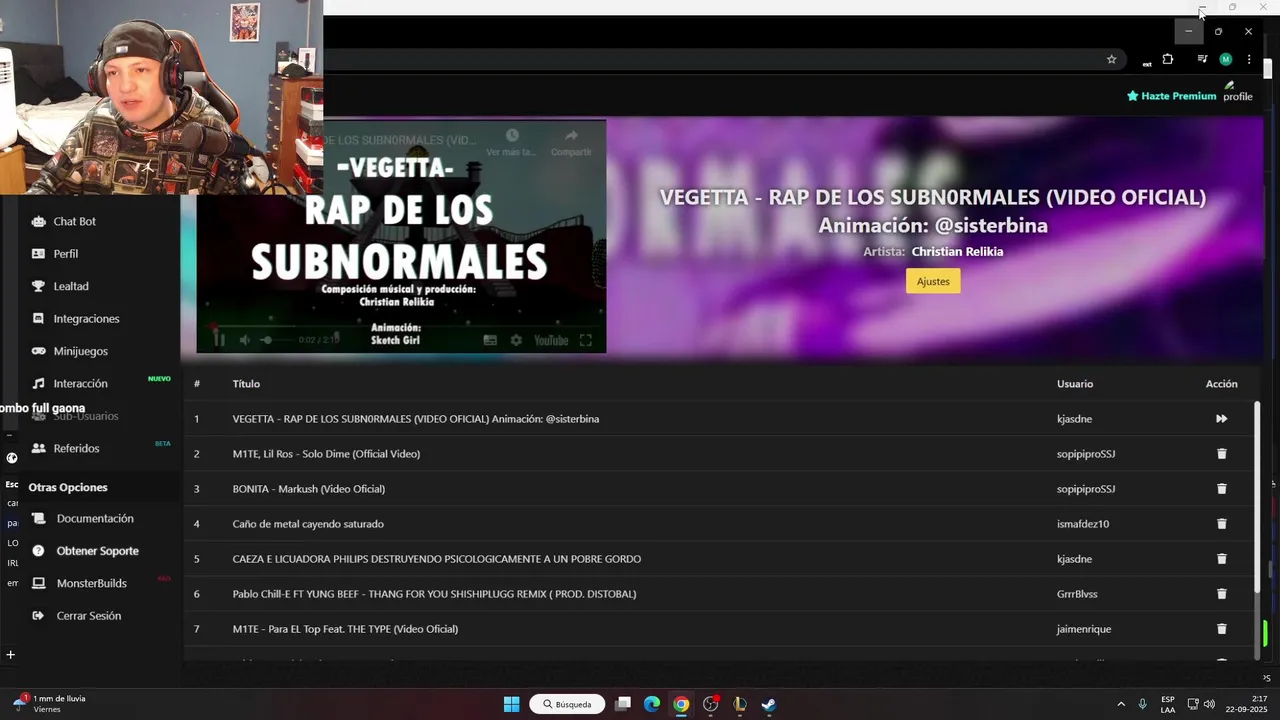
Task: Open Documentación under Otras Opciones
Action: 95,519
